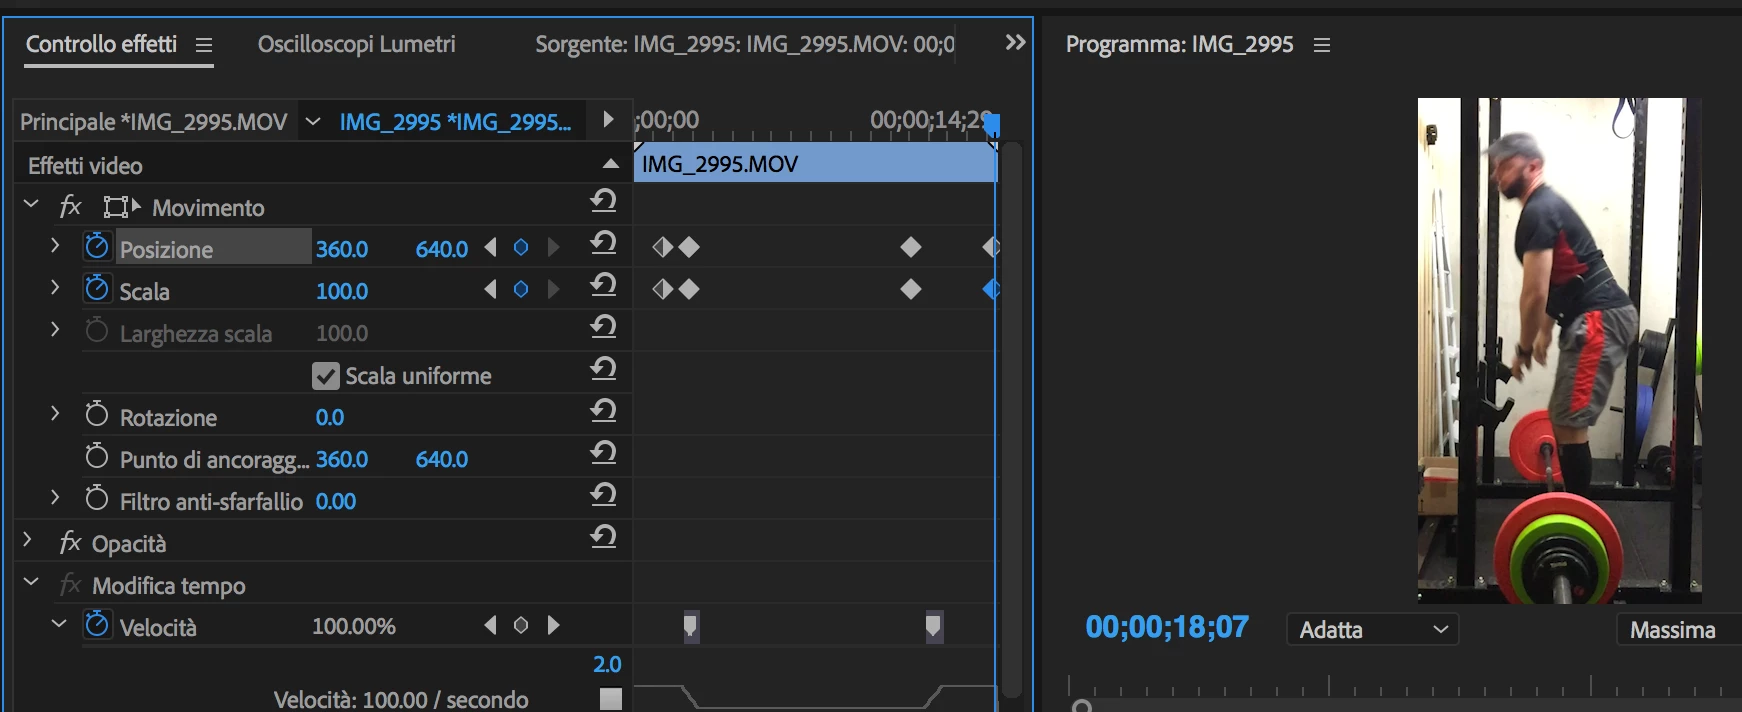The width and height of the screenshot is (1742, 712).
Task: Reset the Movimento effect
Action: click(x=603, y=201)
